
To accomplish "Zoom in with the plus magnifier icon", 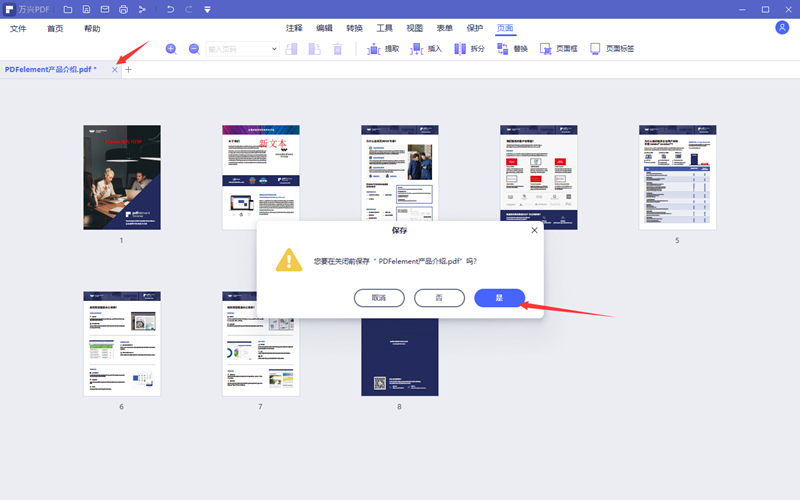I will tap(171, 48).
